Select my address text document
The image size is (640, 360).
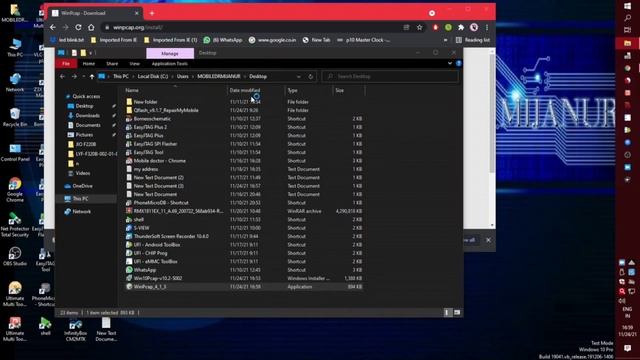pos(244,169)
